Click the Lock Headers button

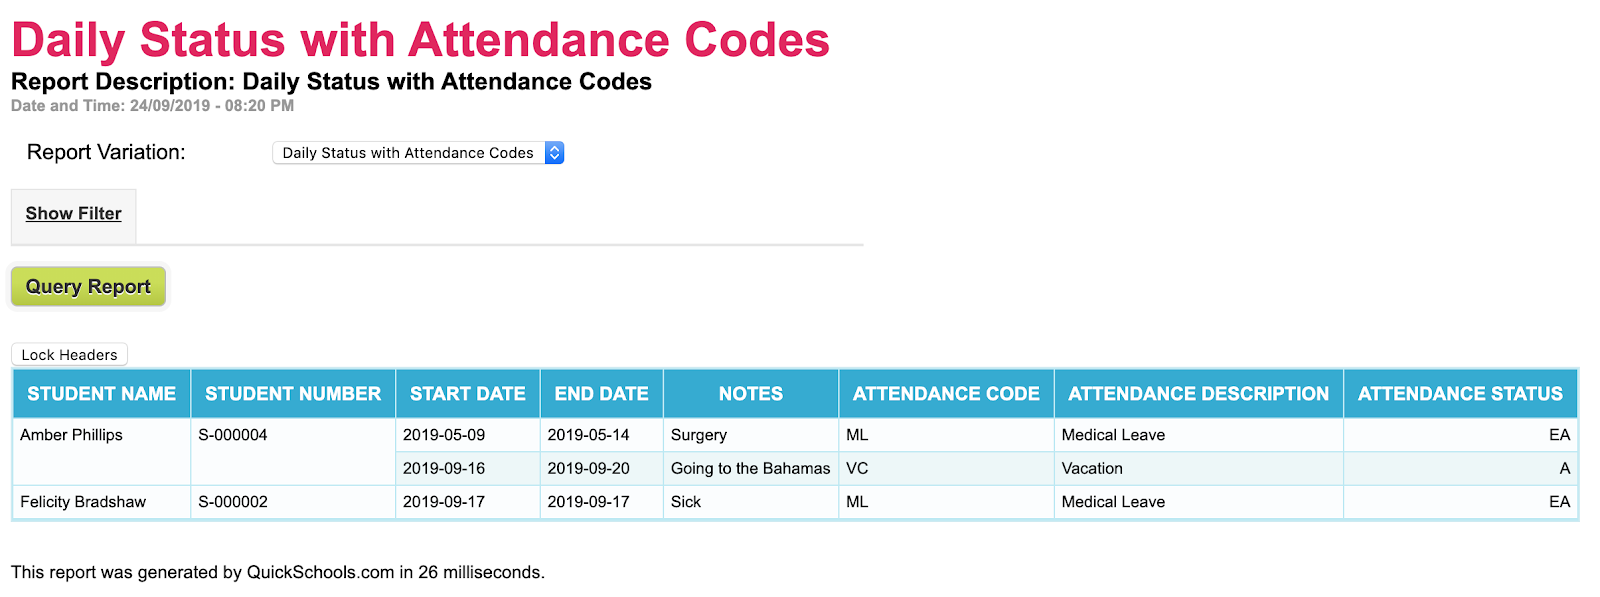click(x=69, y=355)
